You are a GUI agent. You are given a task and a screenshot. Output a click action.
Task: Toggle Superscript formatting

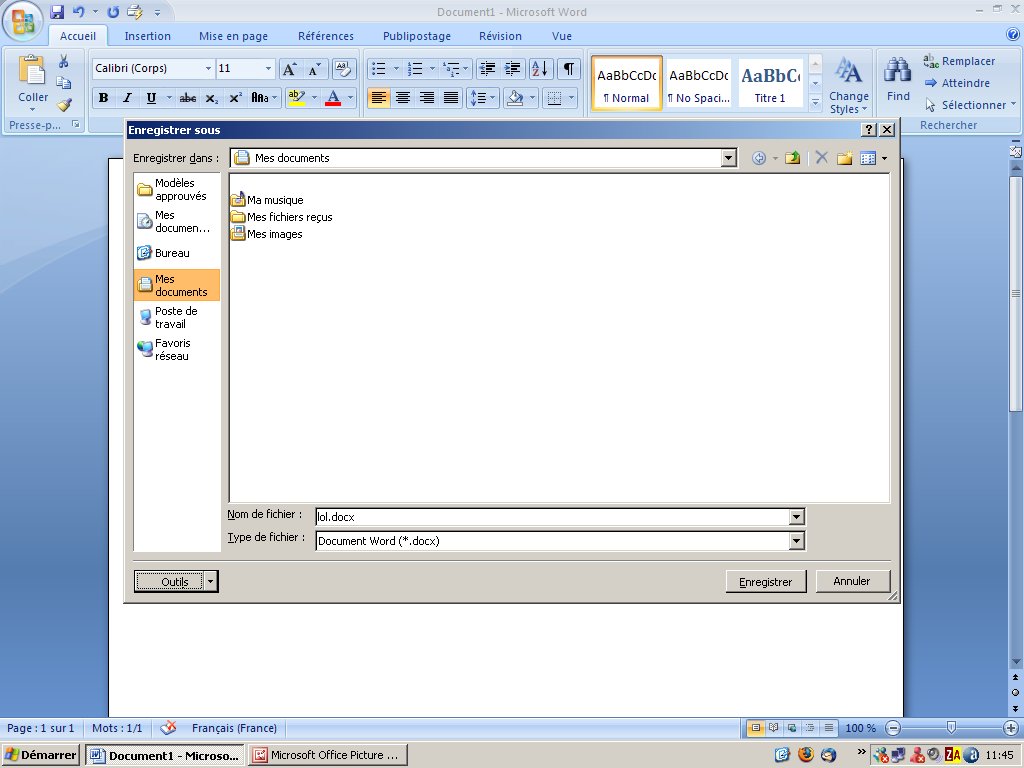point(235,98)
